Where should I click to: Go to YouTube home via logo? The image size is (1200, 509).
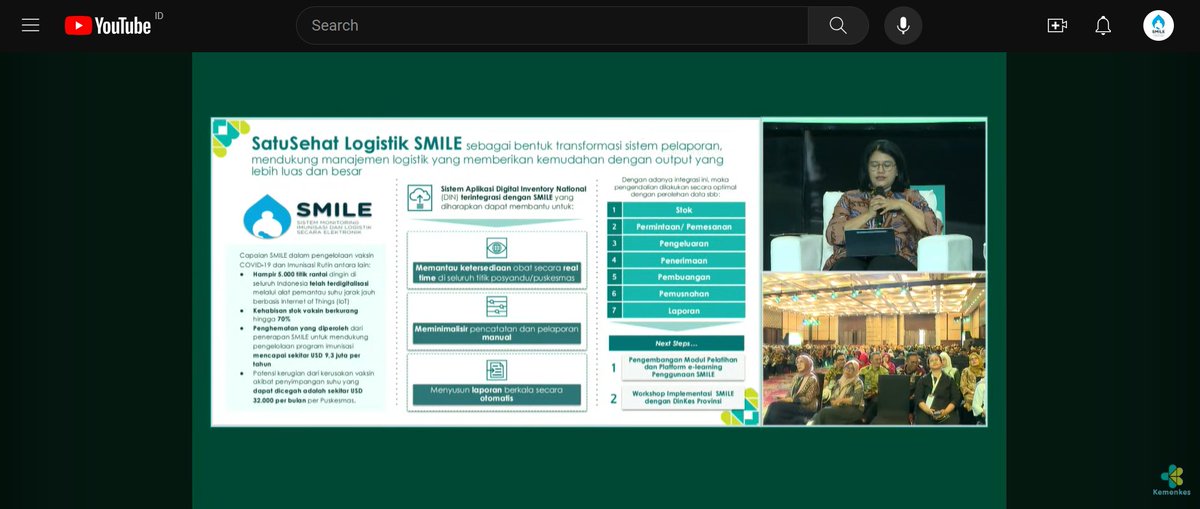(108, 25)
